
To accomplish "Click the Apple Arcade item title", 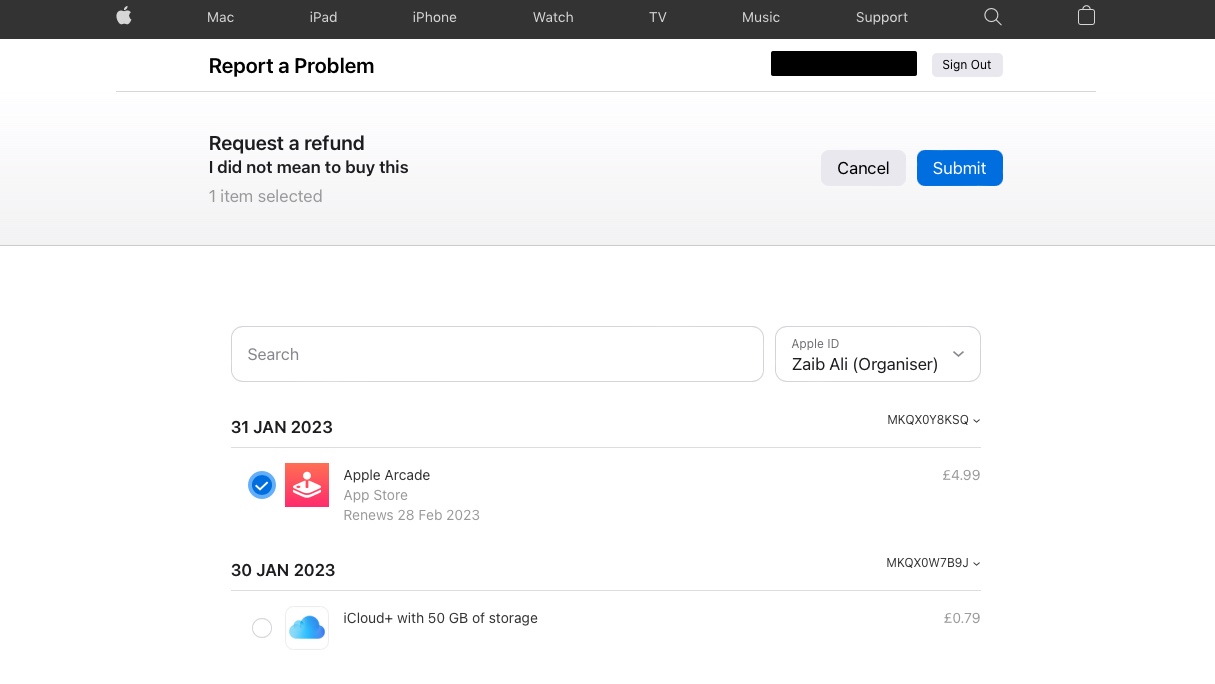I will [386, 475].
